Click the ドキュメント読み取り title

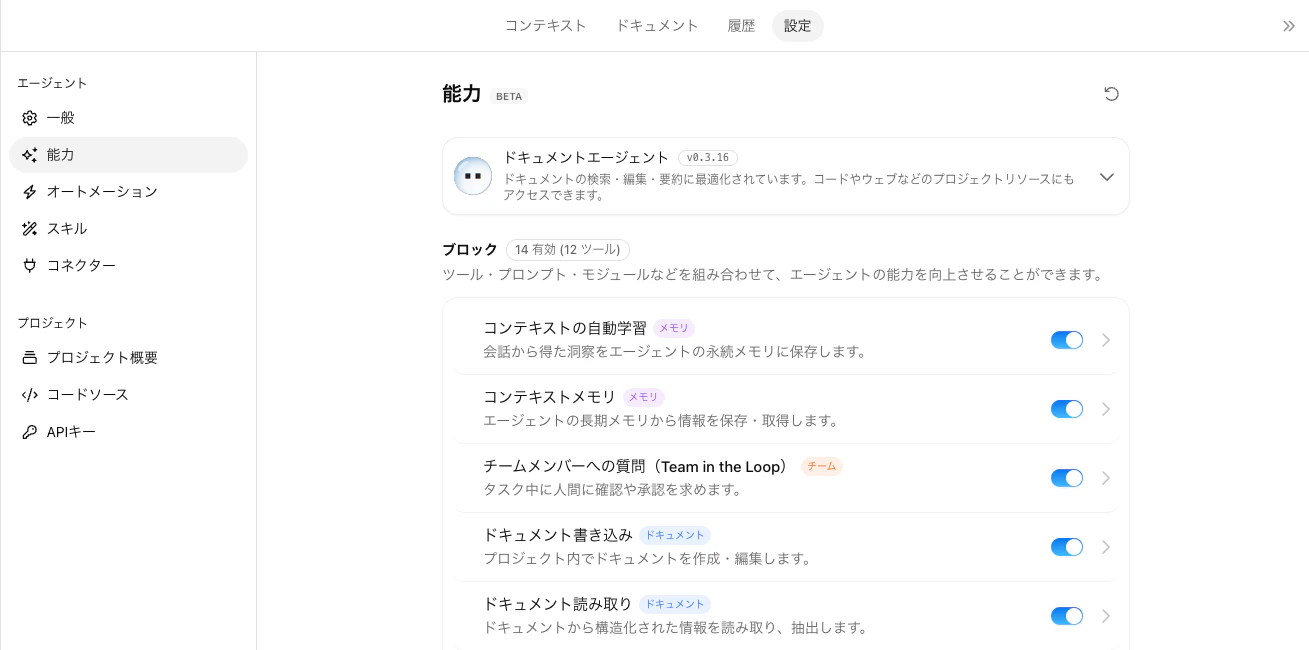pos(558,604)
